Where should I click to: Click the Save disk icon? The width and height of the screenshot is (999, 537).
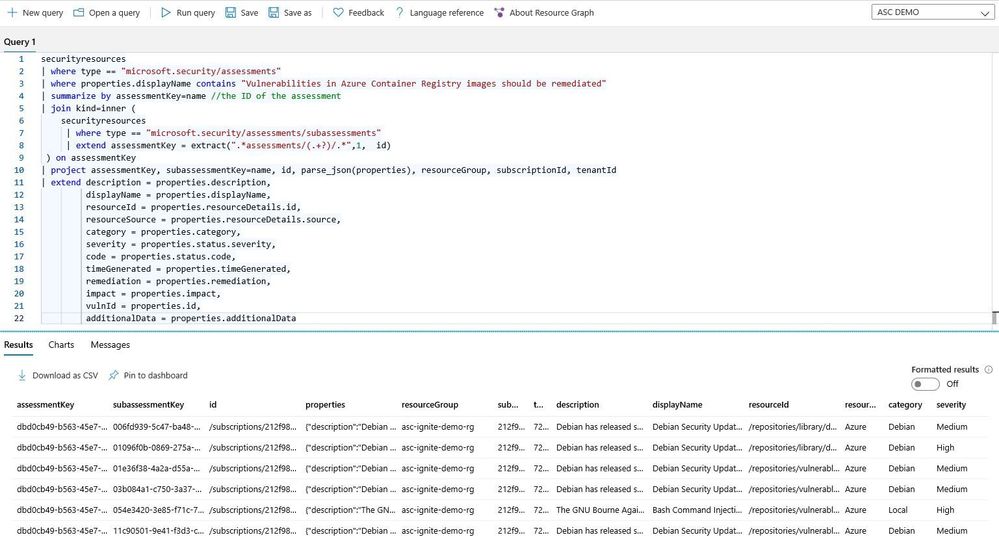pos(231,13)
